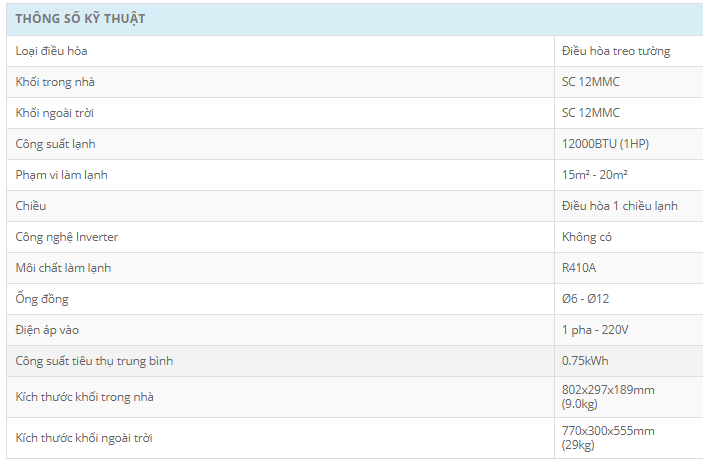The image size is (703, 470).
Task: Select the "Điện áp vào" label
Action: pyautogui.click(x=47, y=329)
